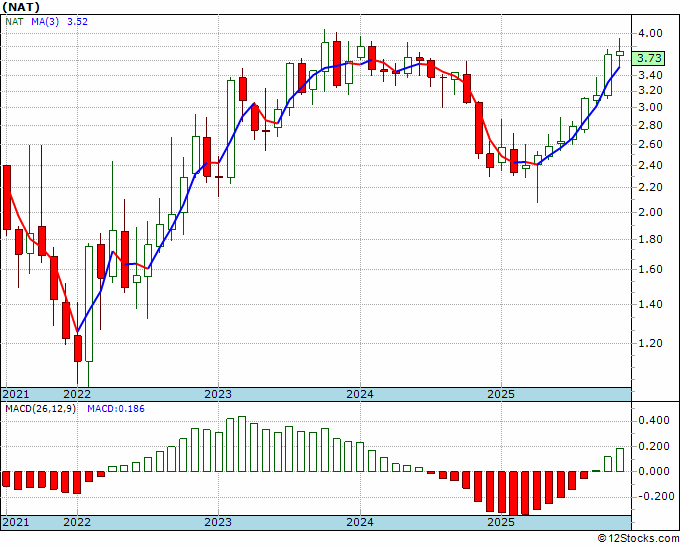Click the 2021 label on MACD panel axis
680x546 pixels.
pyautogui.click(x=16, y=522)
